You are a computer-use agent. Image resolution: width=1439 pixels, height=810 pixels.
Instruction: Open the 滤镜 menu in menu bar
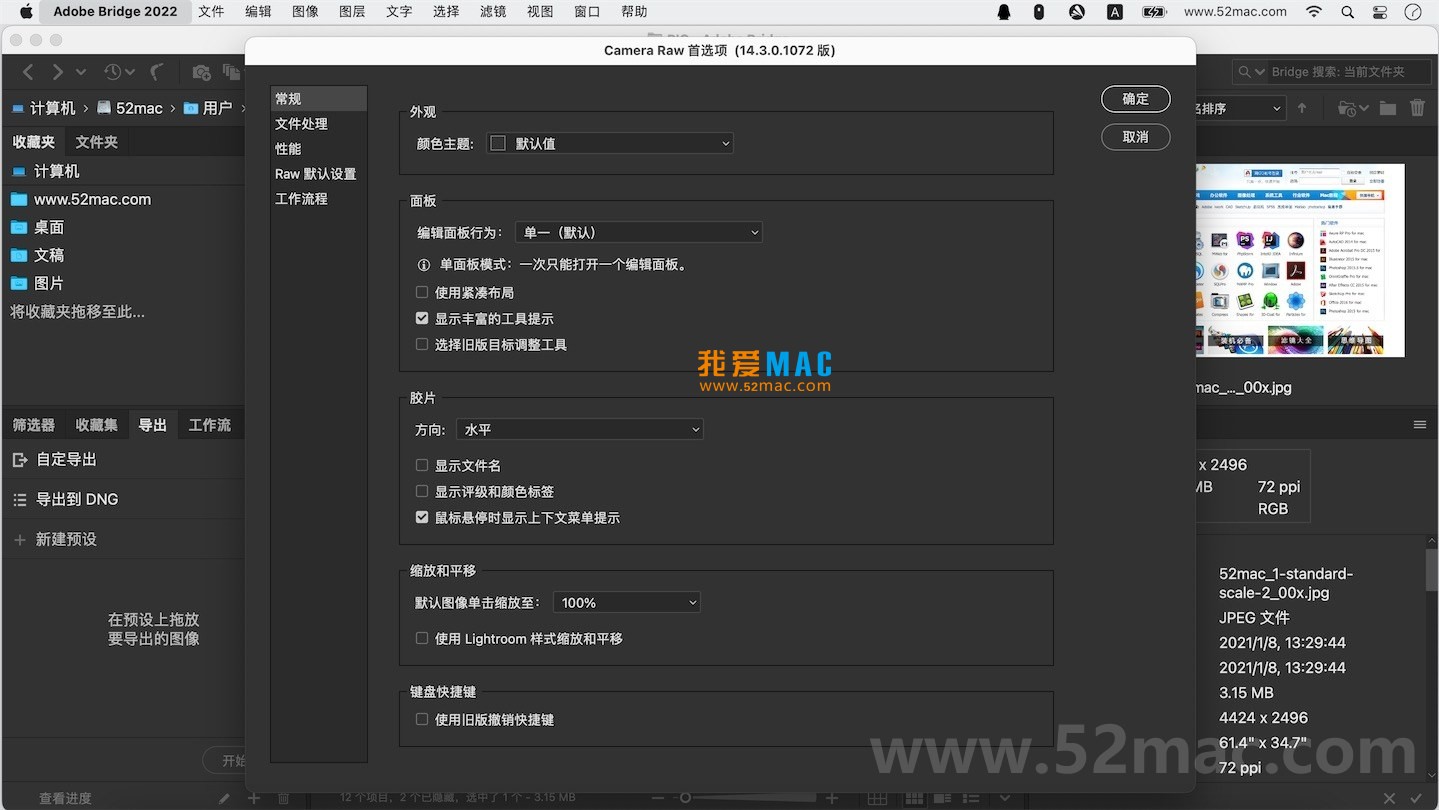click(x=493, y=12)
